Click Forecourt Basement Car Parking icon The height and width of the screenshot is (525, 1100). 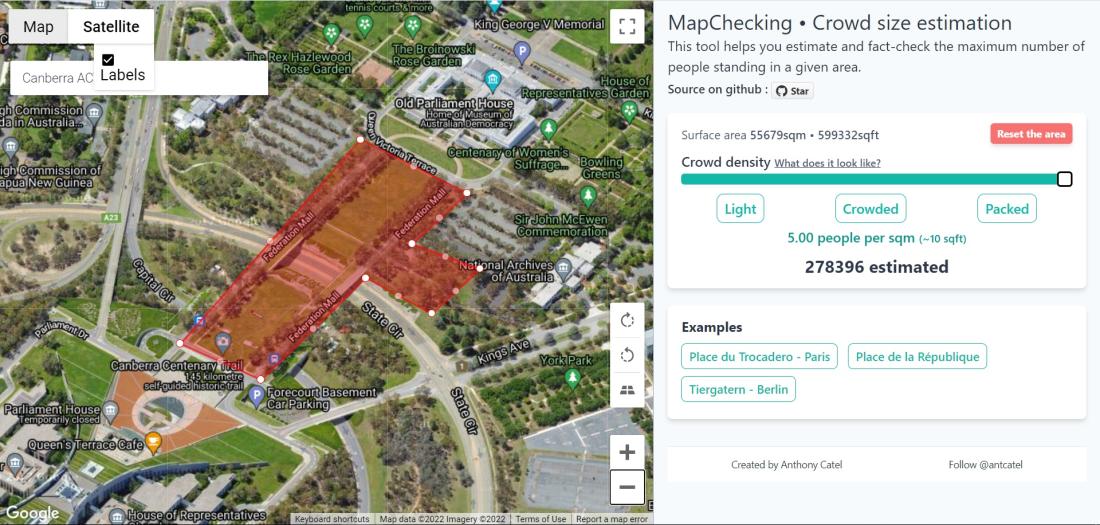256,396
